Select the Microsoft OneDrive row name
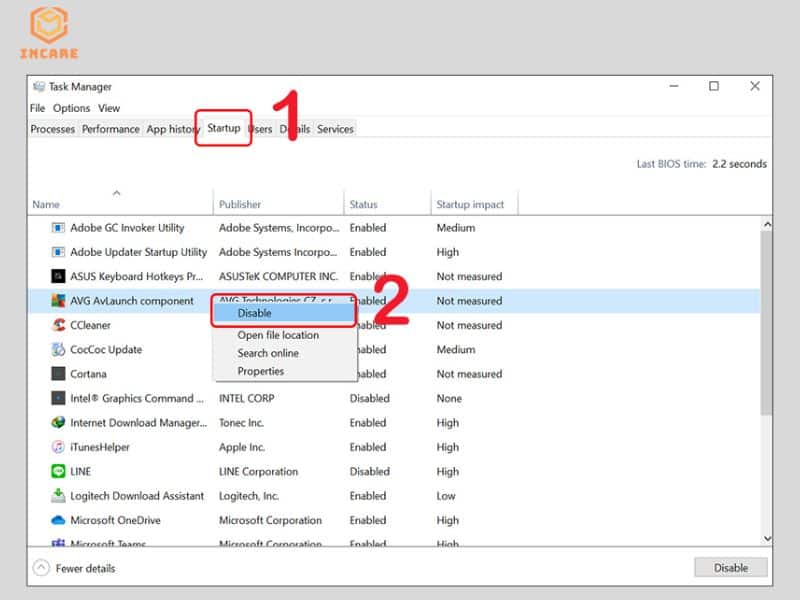 [115, 520]
